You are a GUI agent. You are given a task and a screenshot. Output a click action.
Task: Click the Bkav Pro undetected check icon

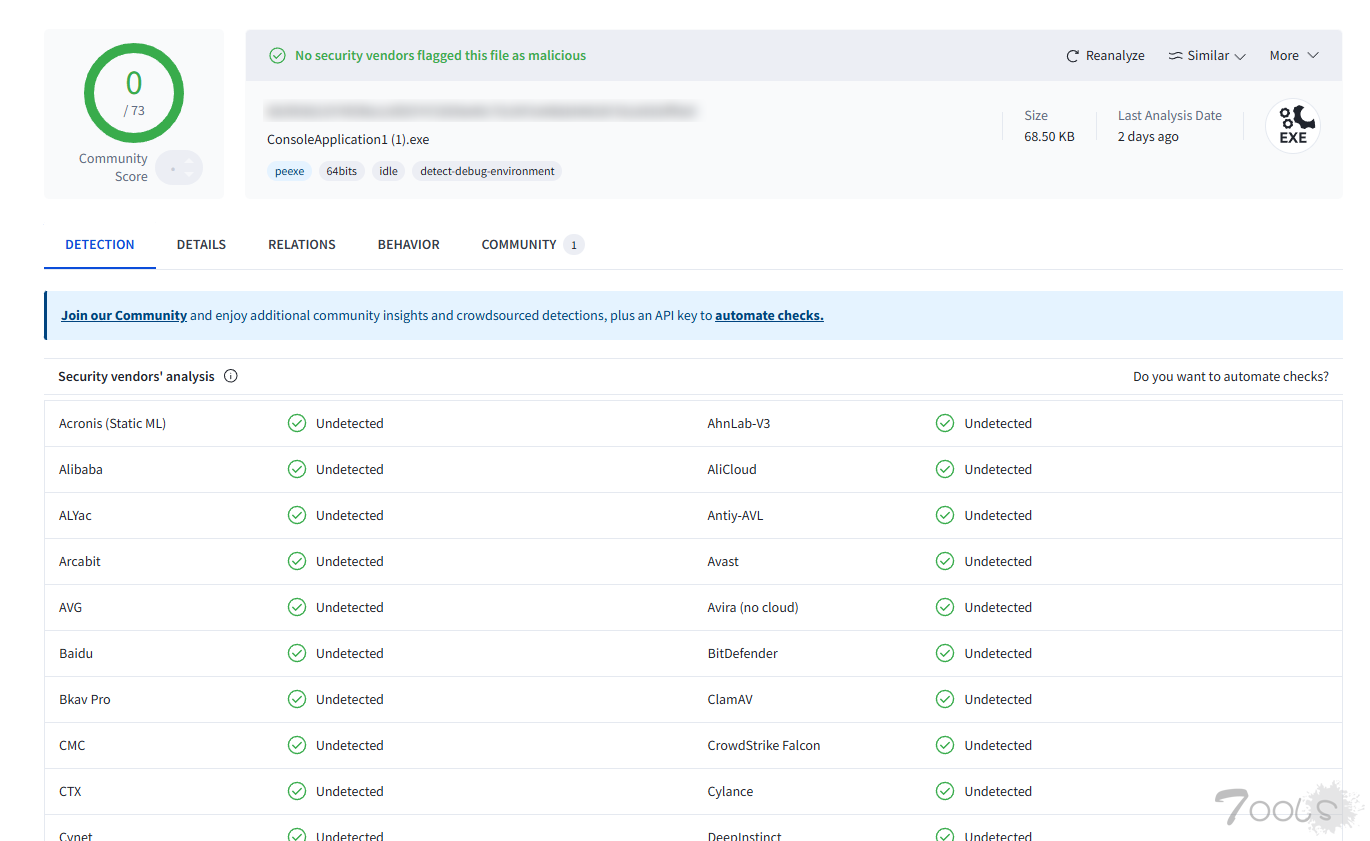coord(297,699)
